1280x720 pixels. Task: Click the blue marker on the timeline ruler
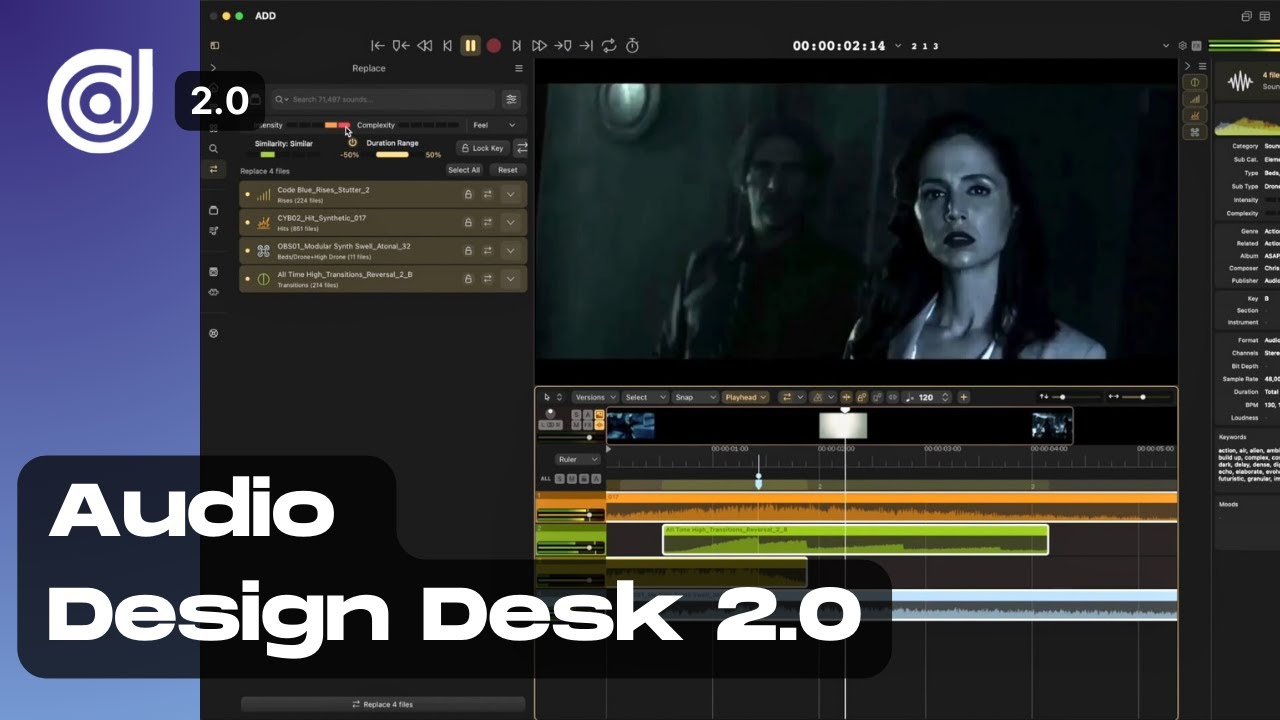tap(758, 481)
